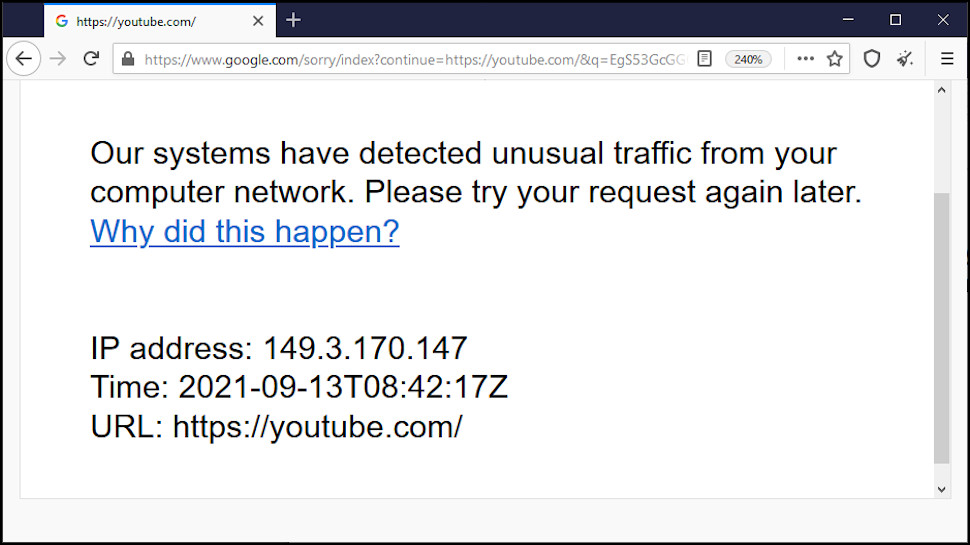Click the "Why did this happen?" link
Image resolution: width=970 pixels, height=545 pixels.
[x=245, y=232]
